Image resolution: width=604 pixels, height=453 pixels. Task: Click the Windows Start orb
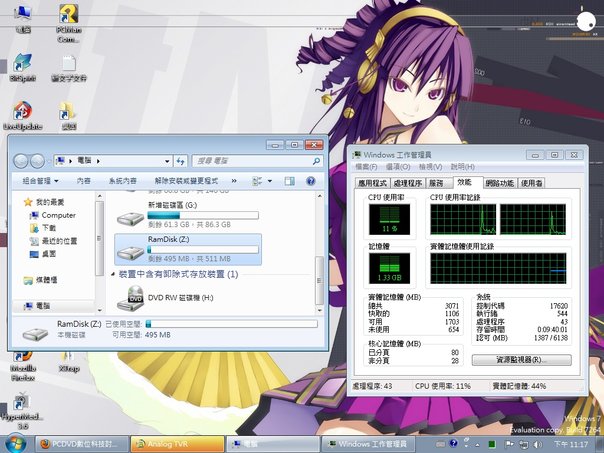pyautogui.click(x=16, y=443)
